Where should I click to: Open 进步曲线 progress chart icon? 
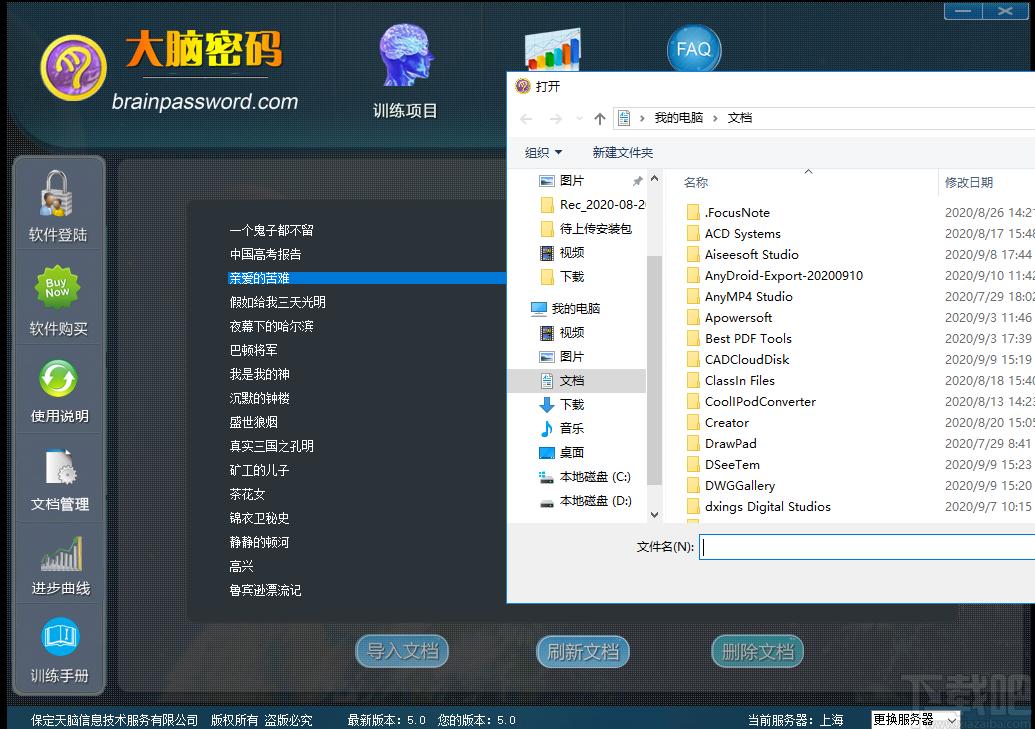[x=61, y=555]
